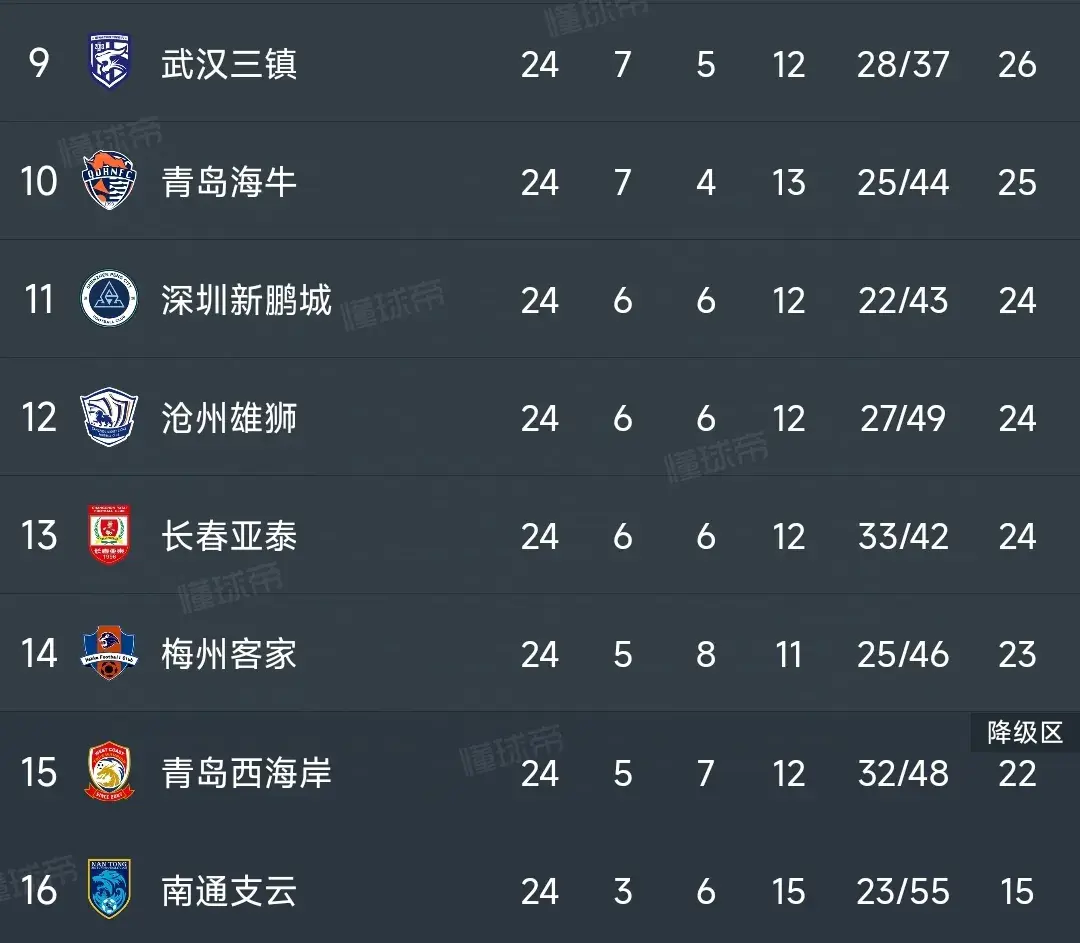Open the 梅州客家 team name link
Image resolution: width=1080 pixels, height=943 pixels.
pyautogui.click(x=229, y=654)
